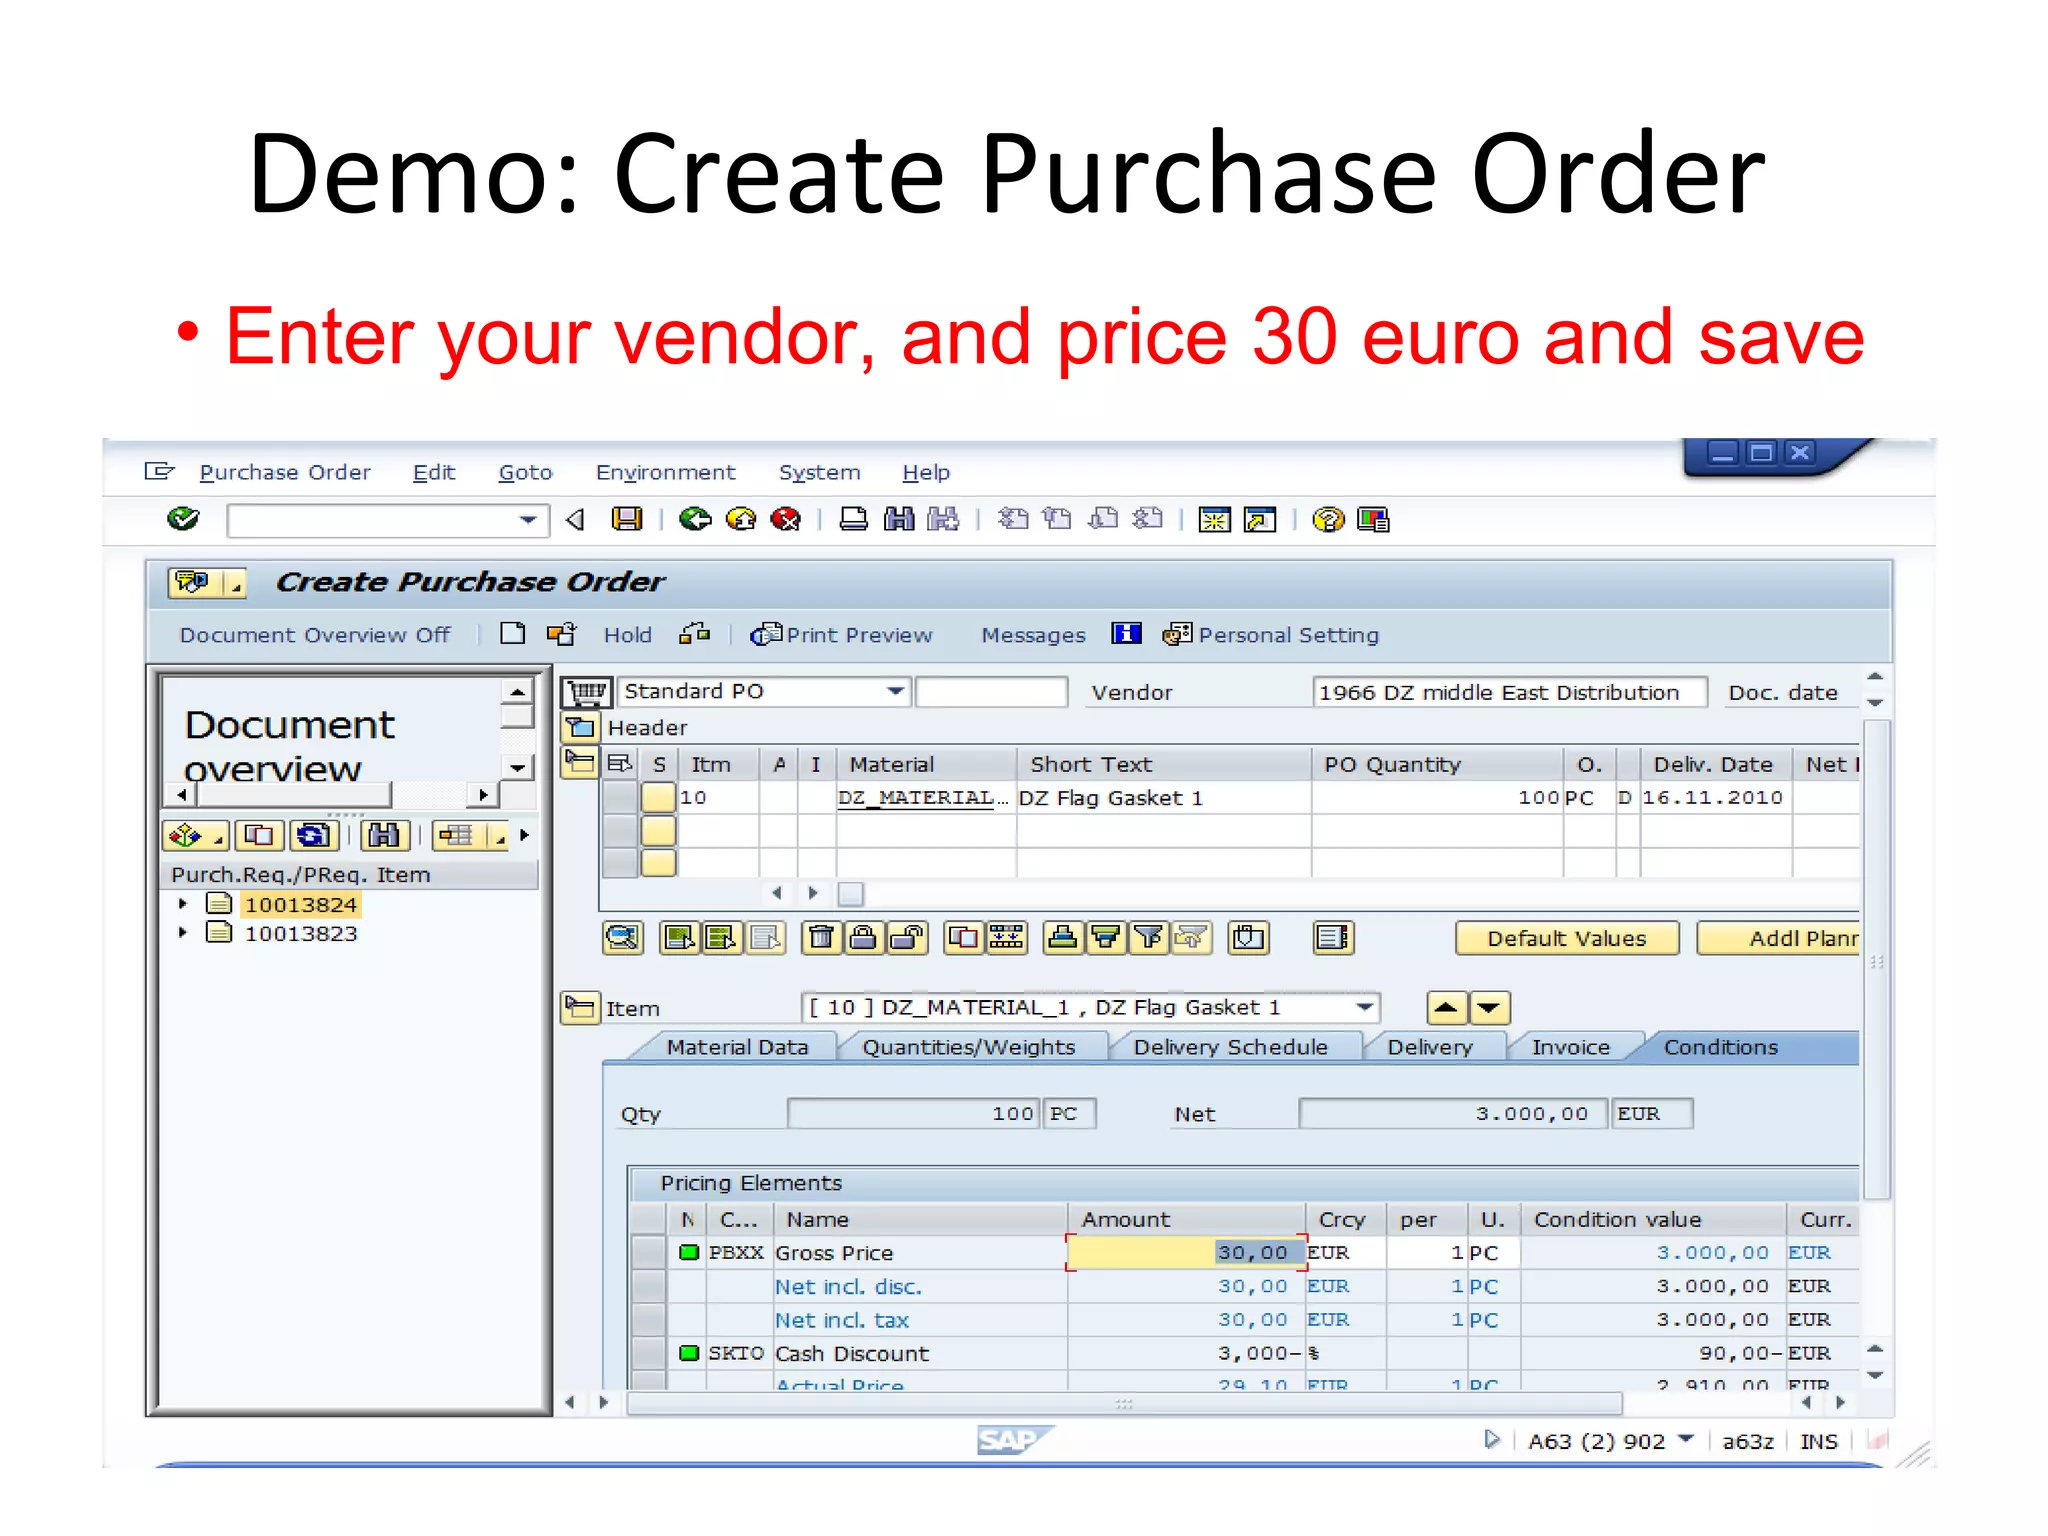
Task: Open the command field dropdown arrow
Action: pos(528,520)
